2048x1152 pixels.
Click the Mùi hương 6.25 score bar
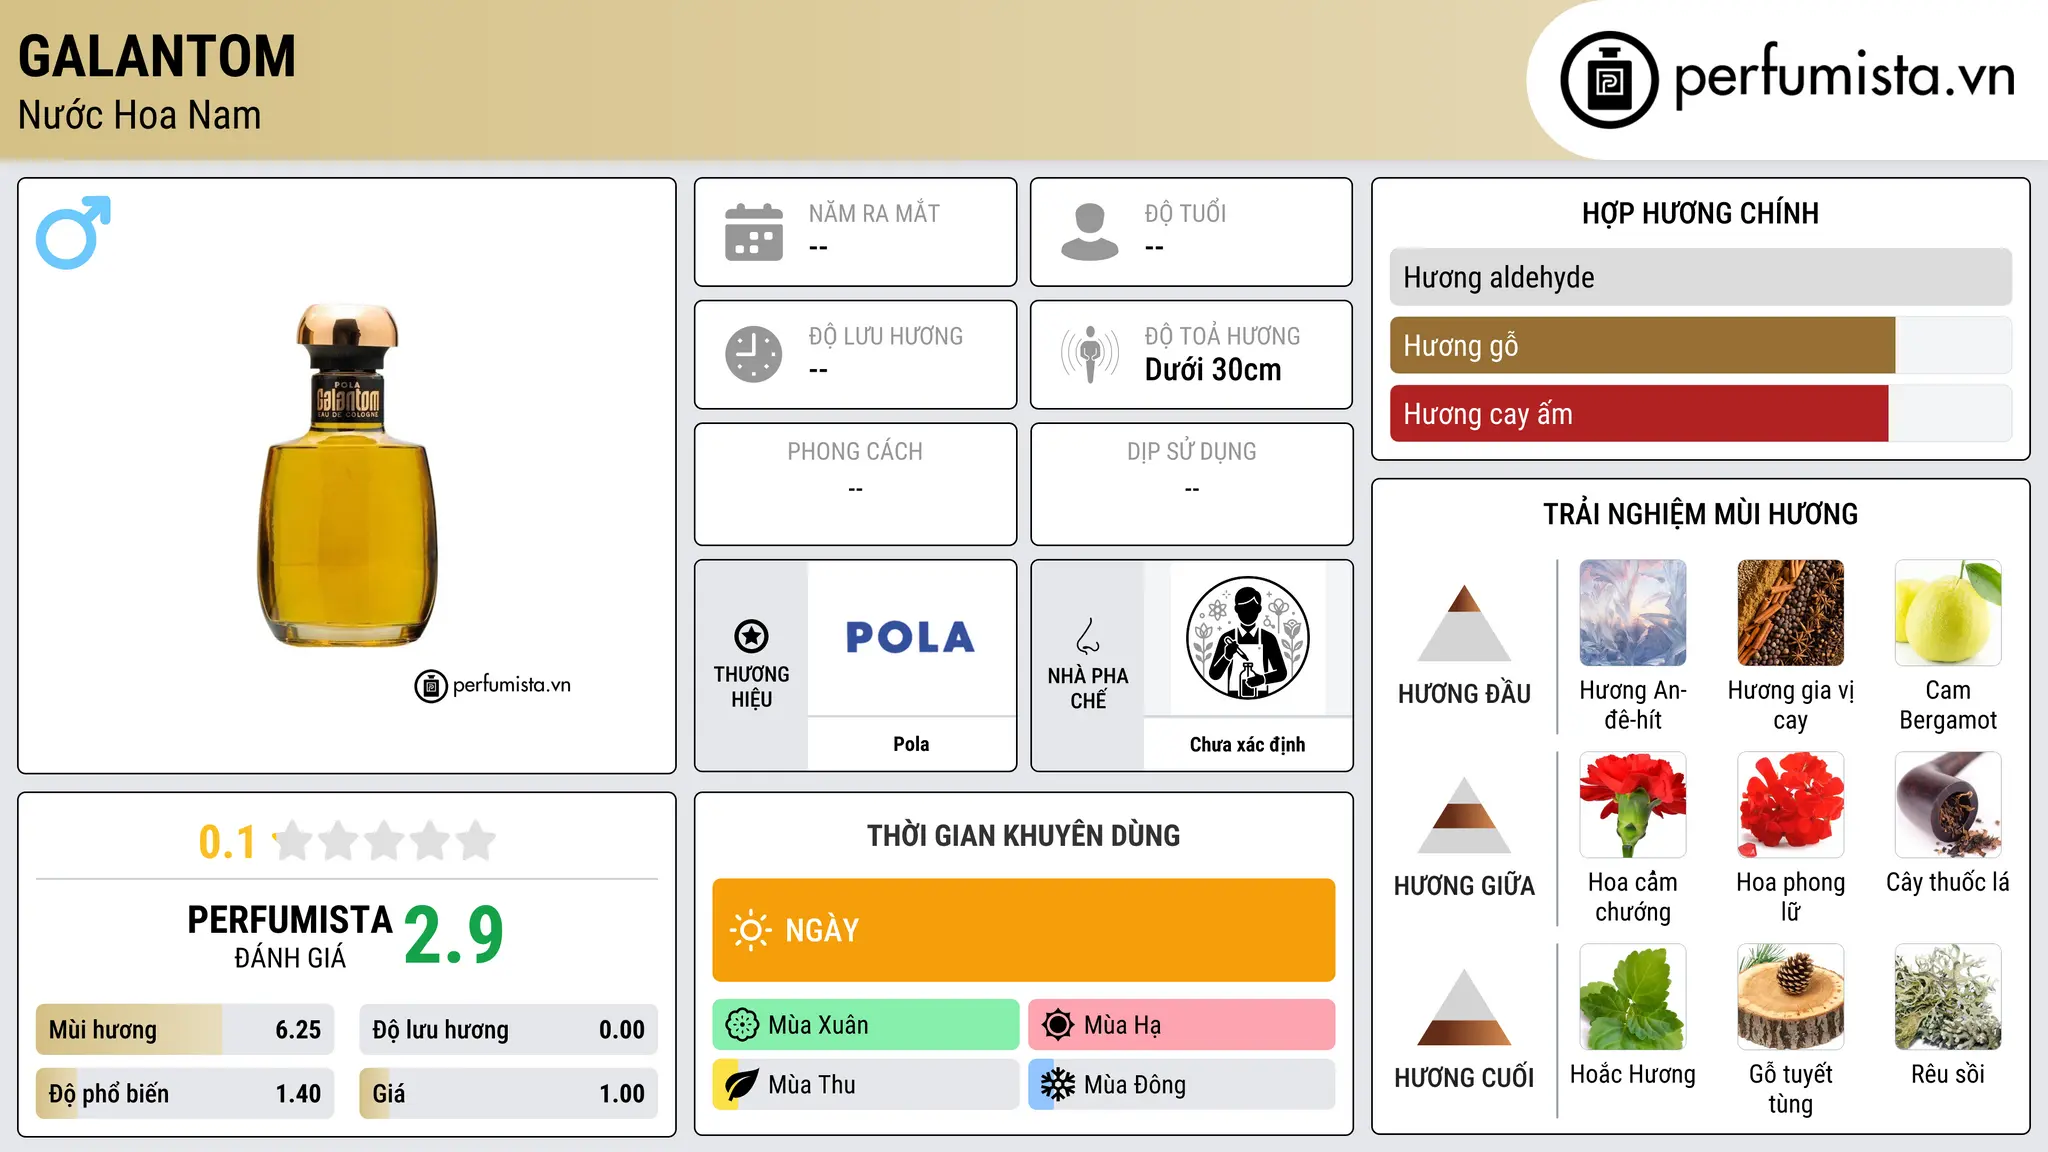185,1030
